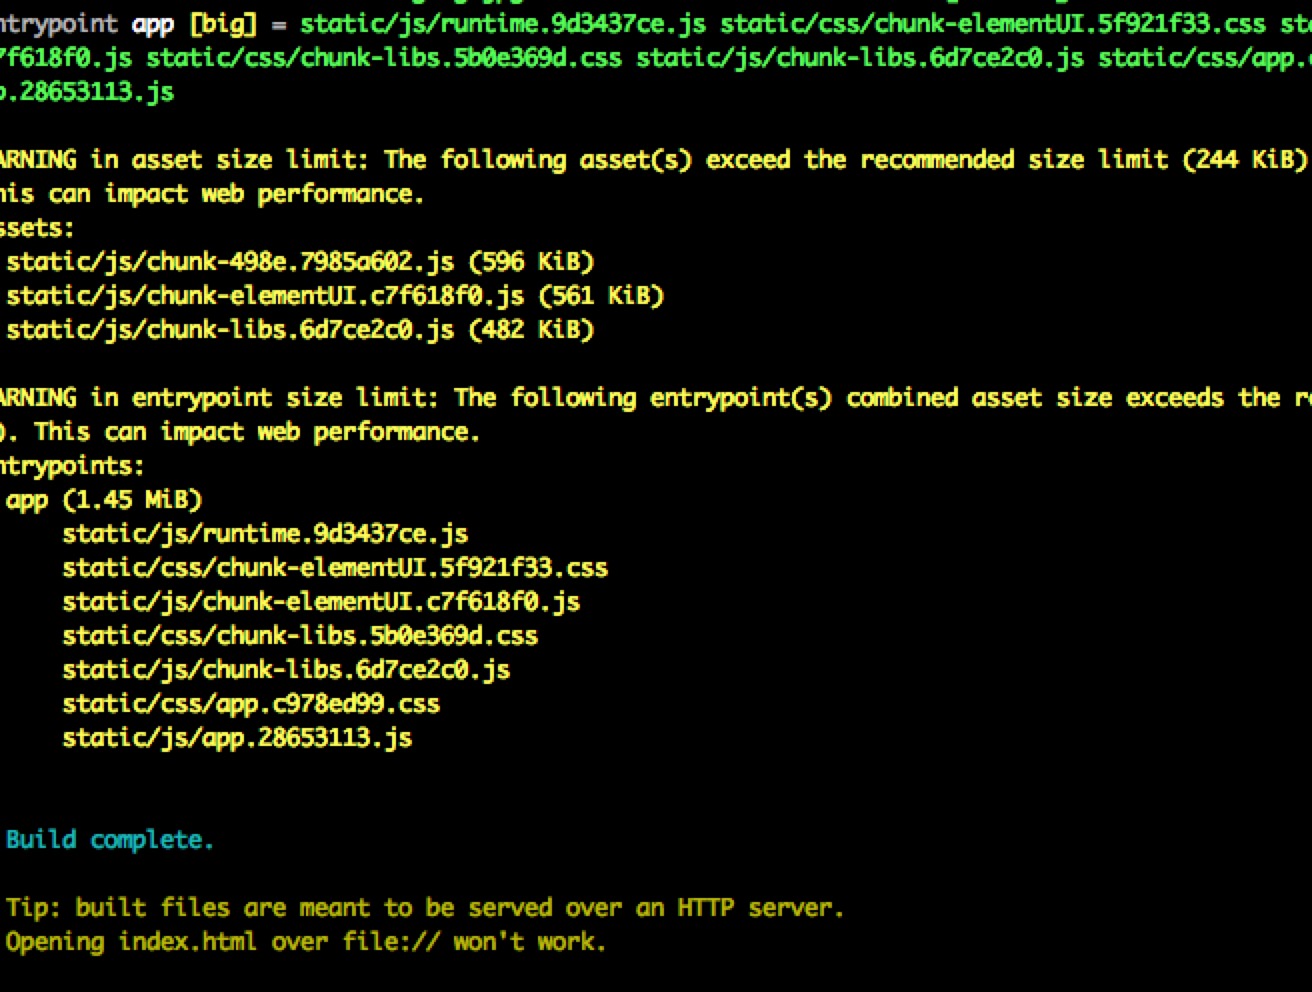
Task: Click static/css/chunk-libs.5b0e369d.css in the entrypoint list
Action: coord(300,636)
